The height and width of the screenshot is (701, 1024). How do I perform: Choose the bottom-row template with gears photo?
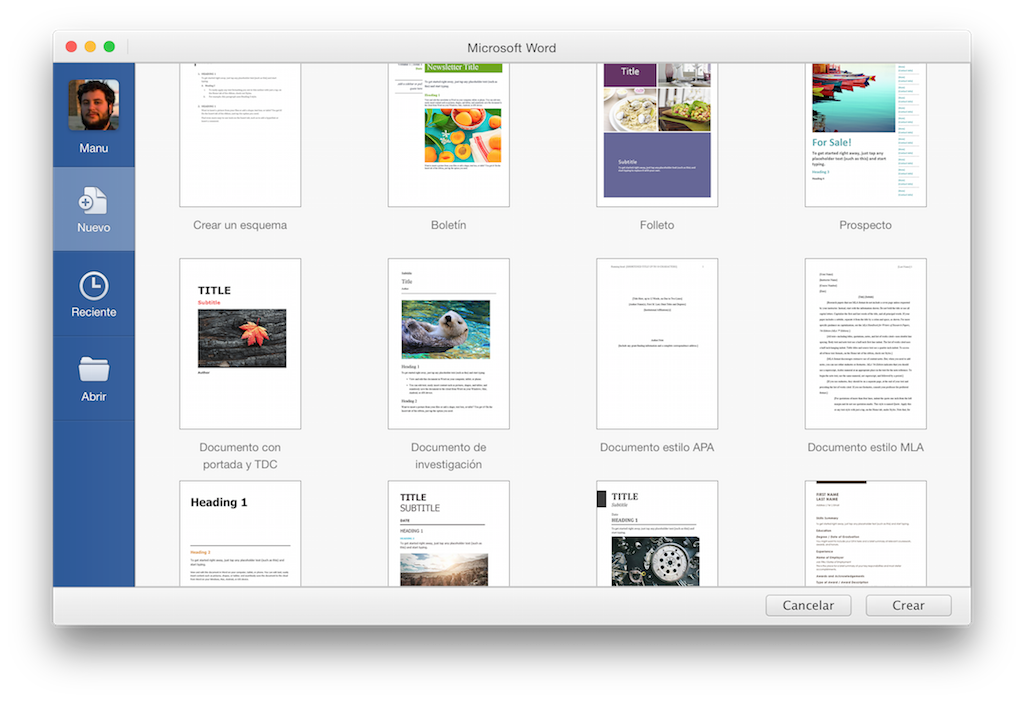(x=657, y=533)
